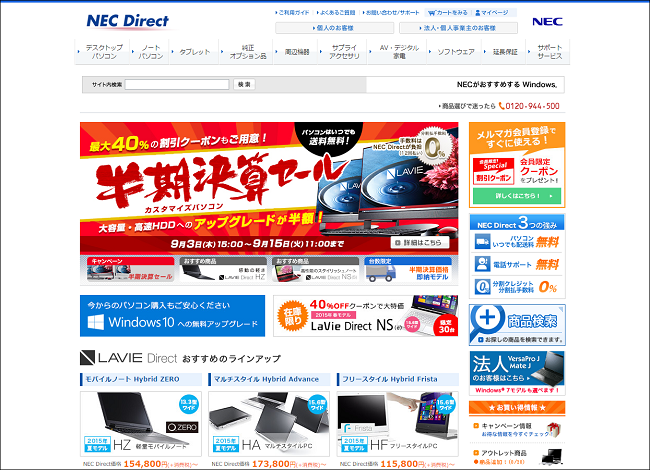Screen dimensions: 650x470
Task: Open the Windows 10 free upgrade banner
Action: (x=172, y=316)
